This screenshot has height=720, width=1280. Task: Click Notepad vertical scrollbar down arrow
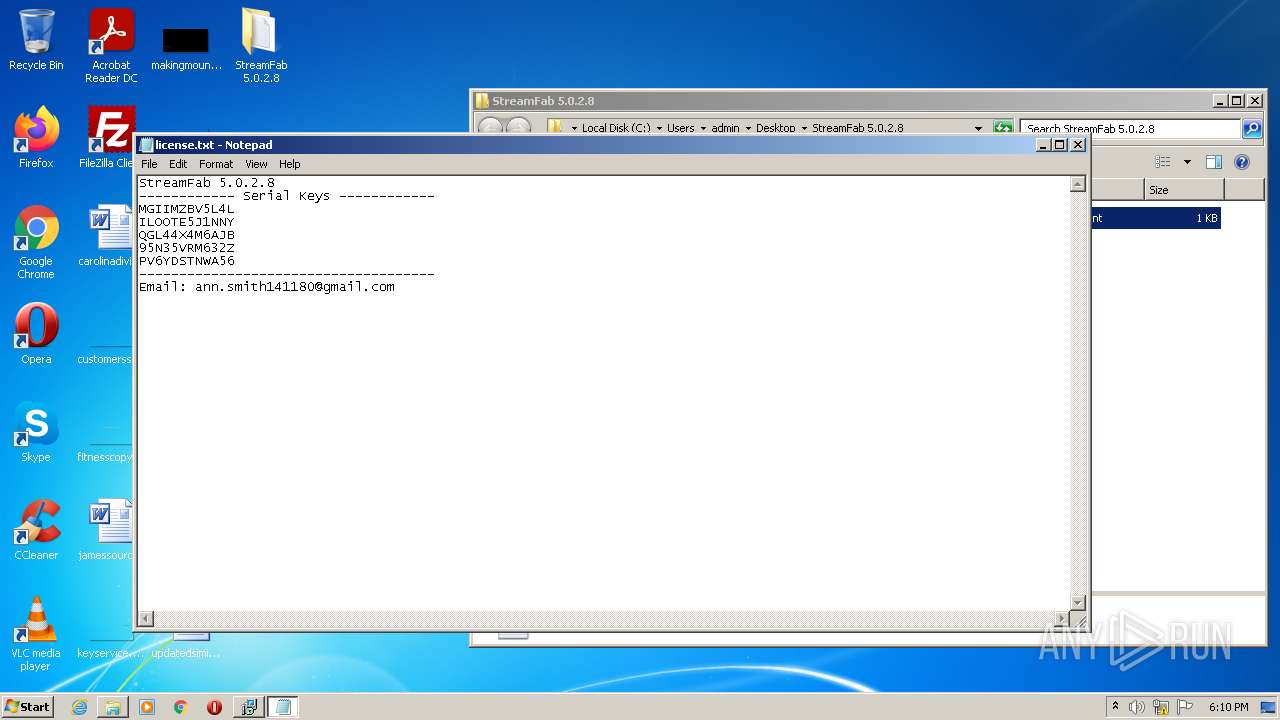click(1077, 603)
